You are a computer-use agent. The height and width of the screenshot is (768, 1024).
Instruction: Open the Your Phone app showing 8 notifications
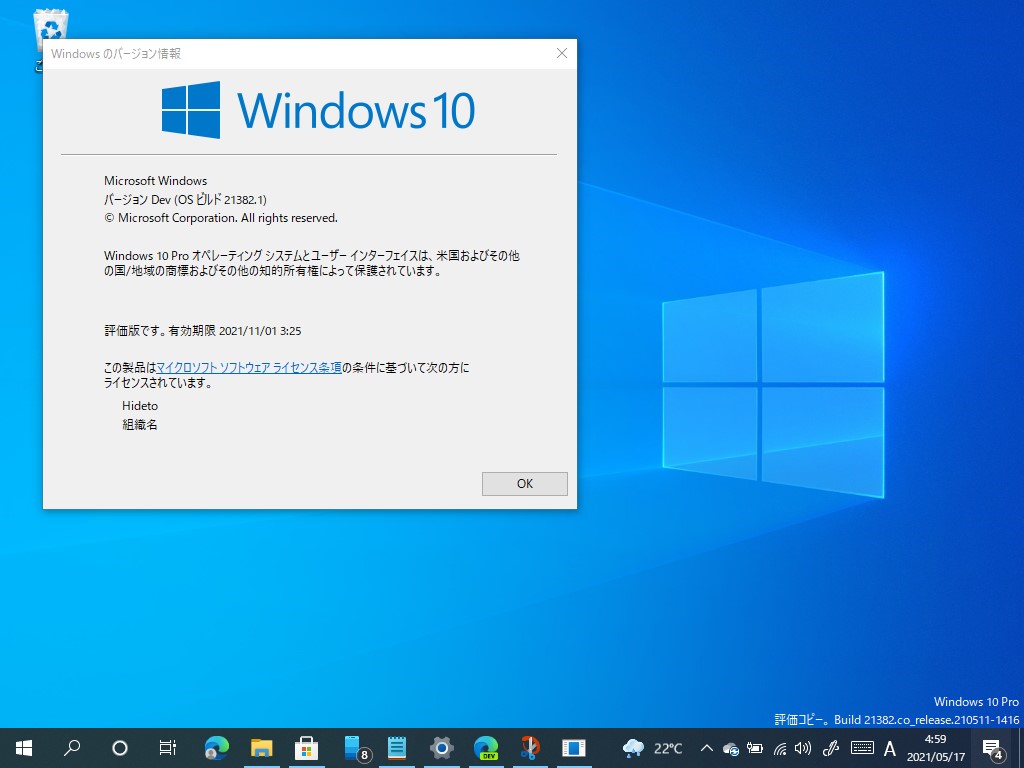[352, 747]
